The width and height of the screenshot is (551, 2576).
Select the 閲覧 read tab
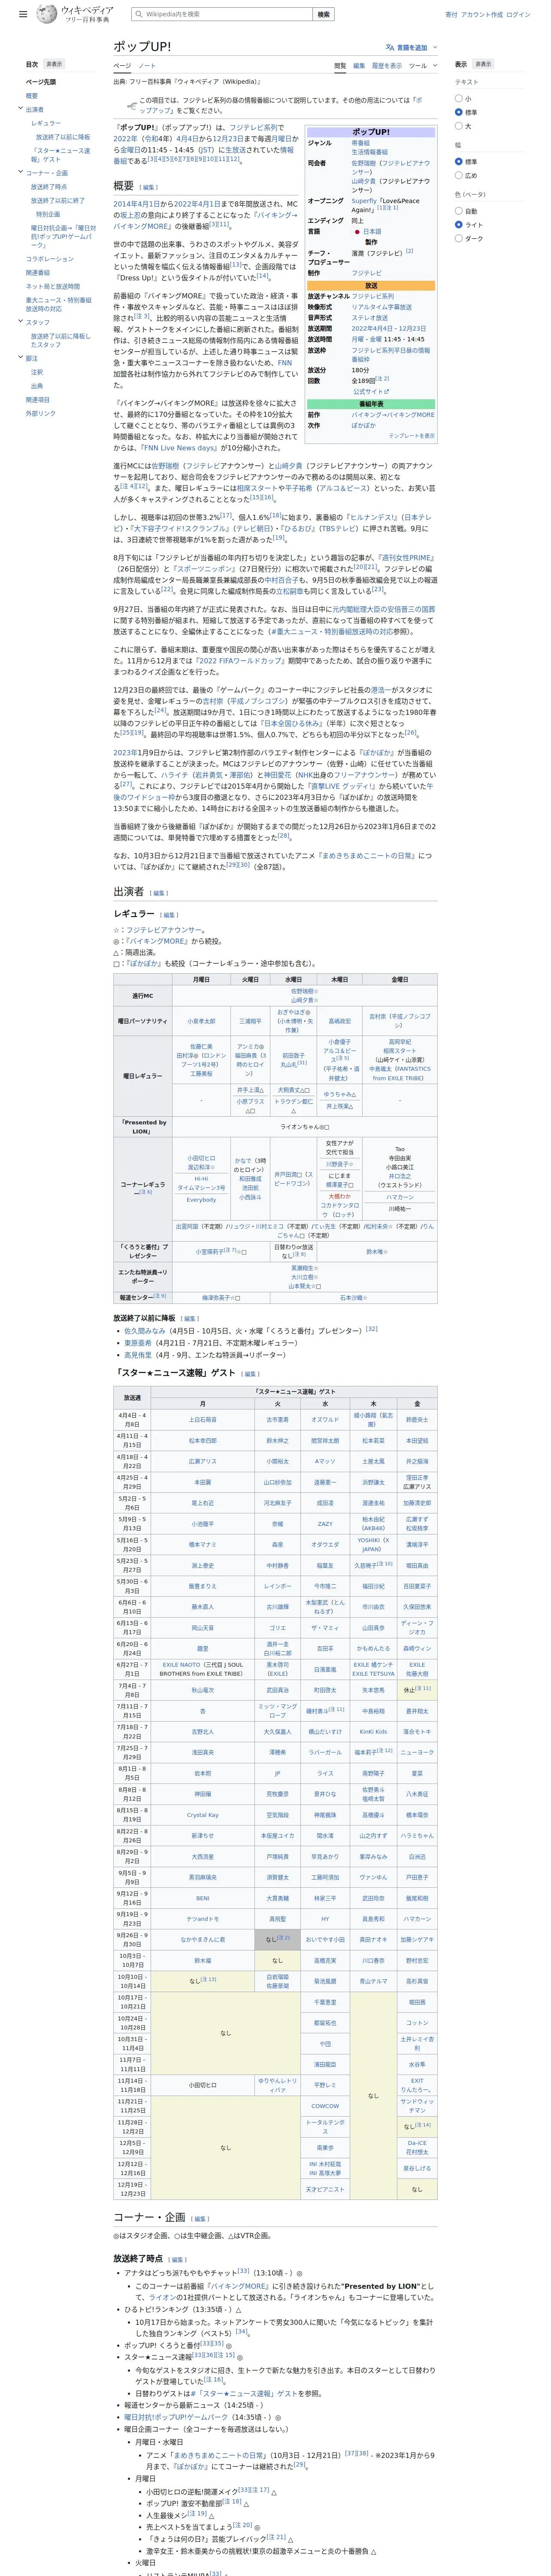coord(340,66)
